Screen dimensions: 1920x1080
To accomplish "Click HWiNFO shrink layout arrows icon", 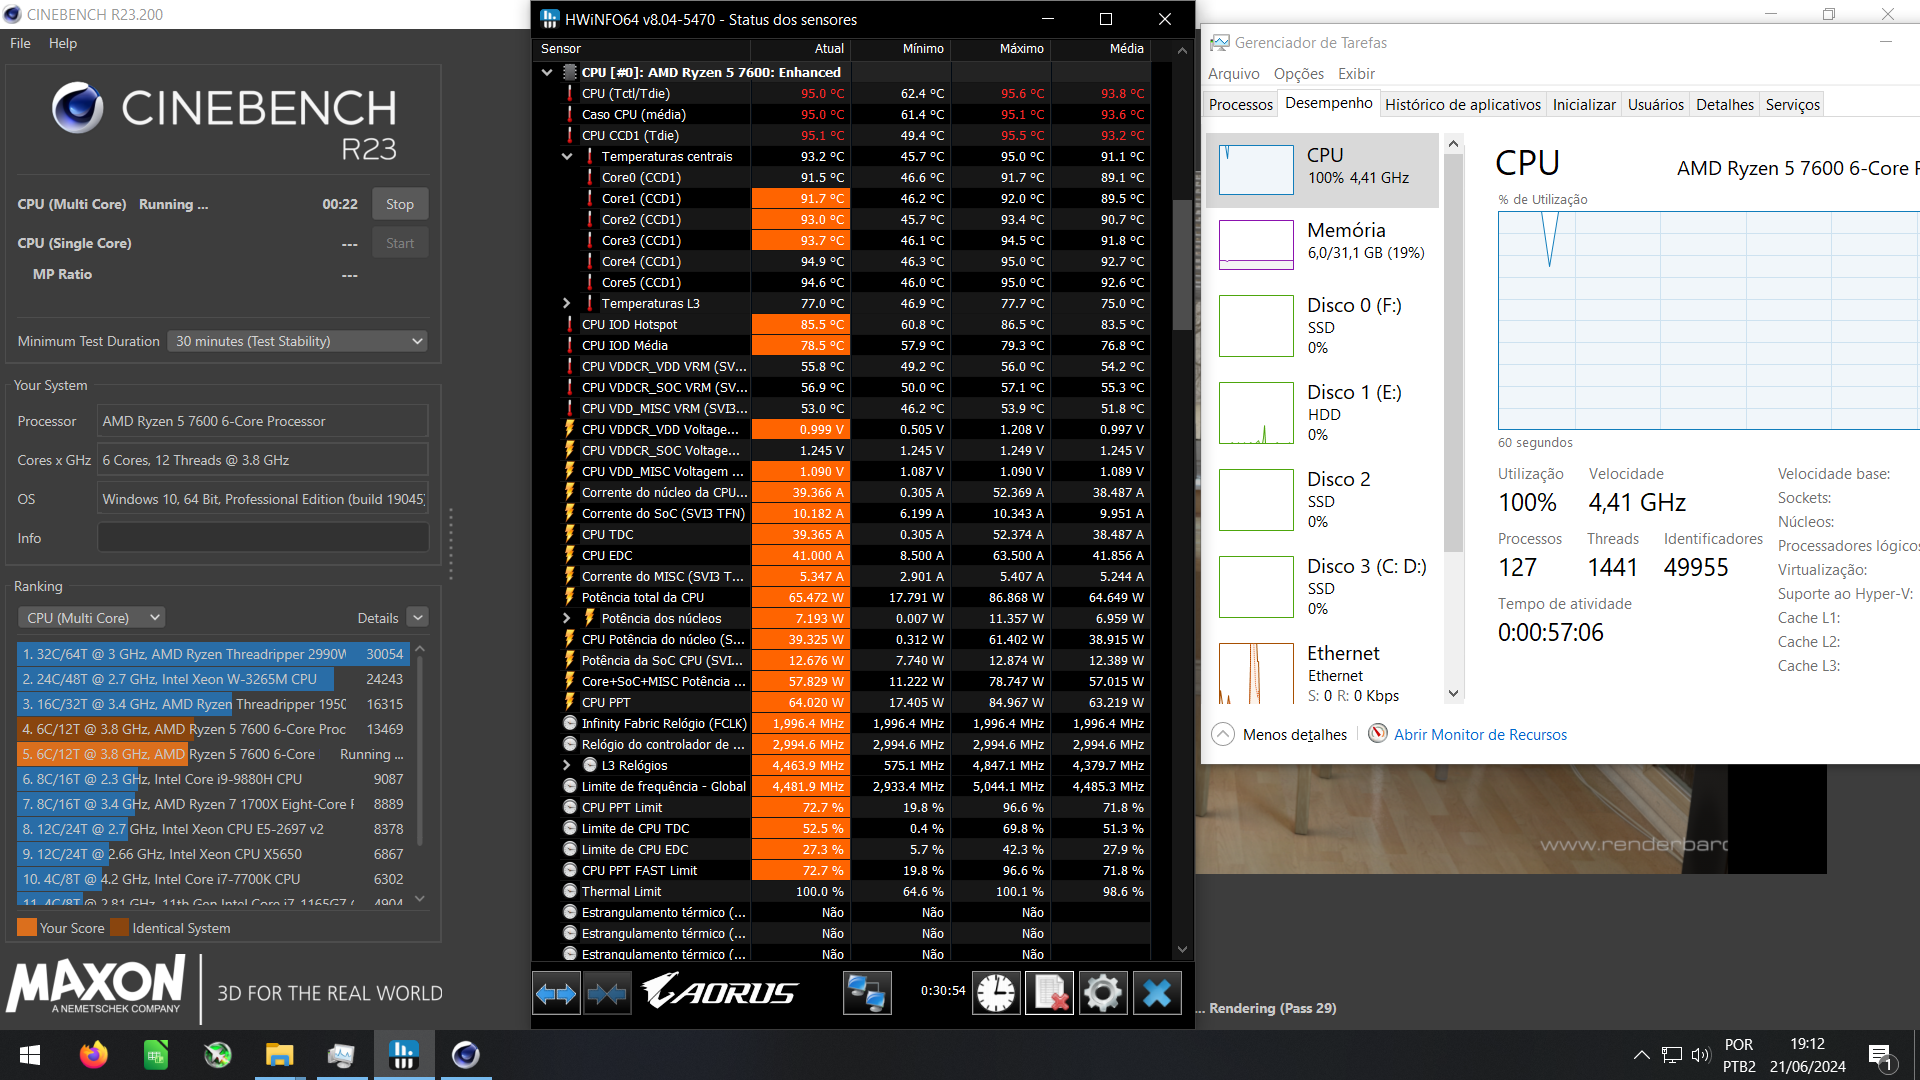I will pyautogui.click(x=607, y=993).
